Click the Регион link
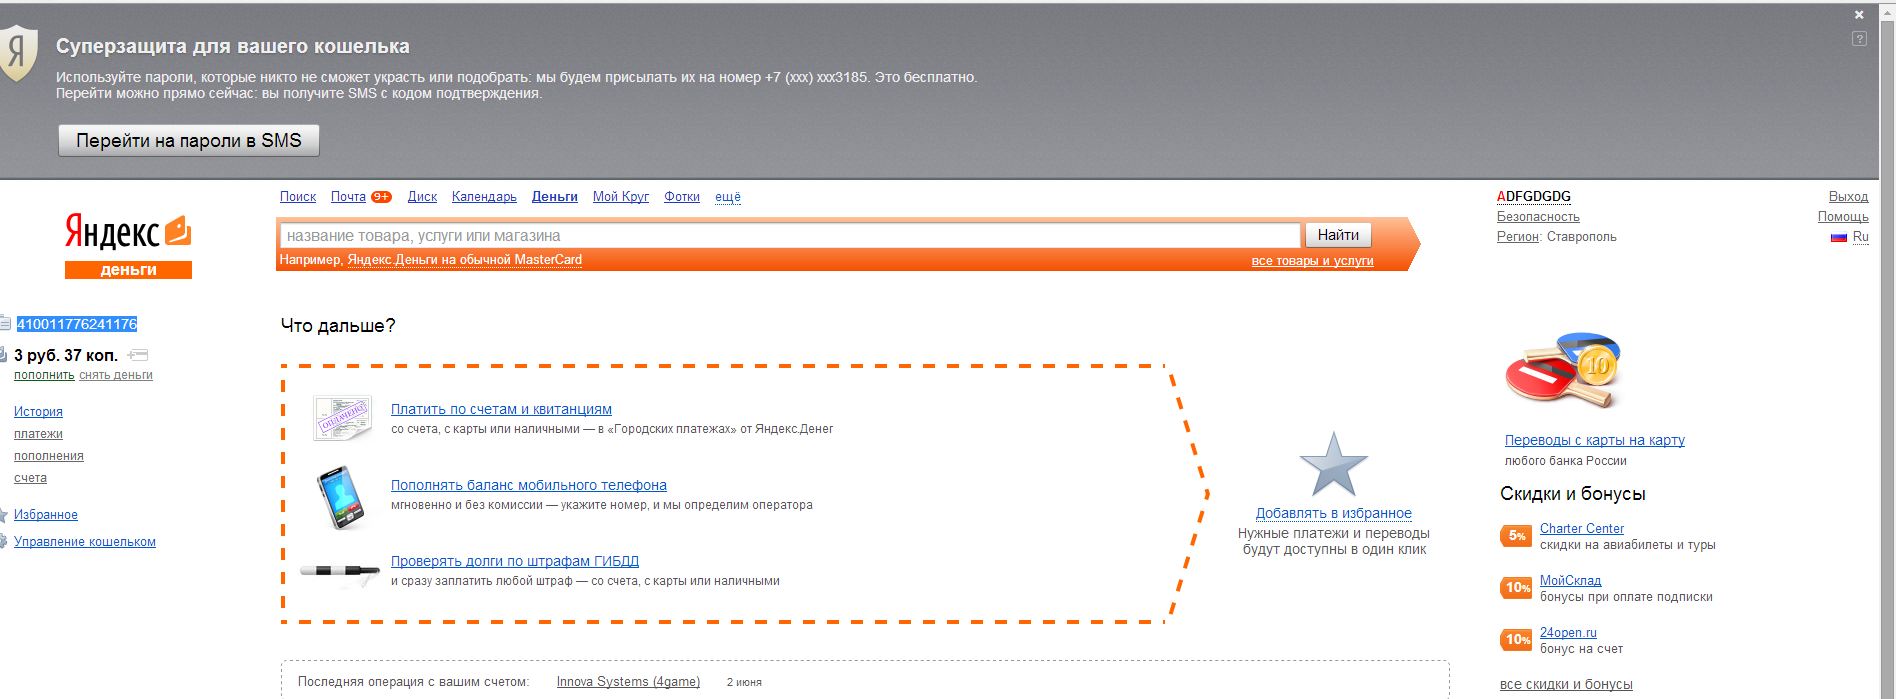The image size is (1896, 699). point(1517,237)
